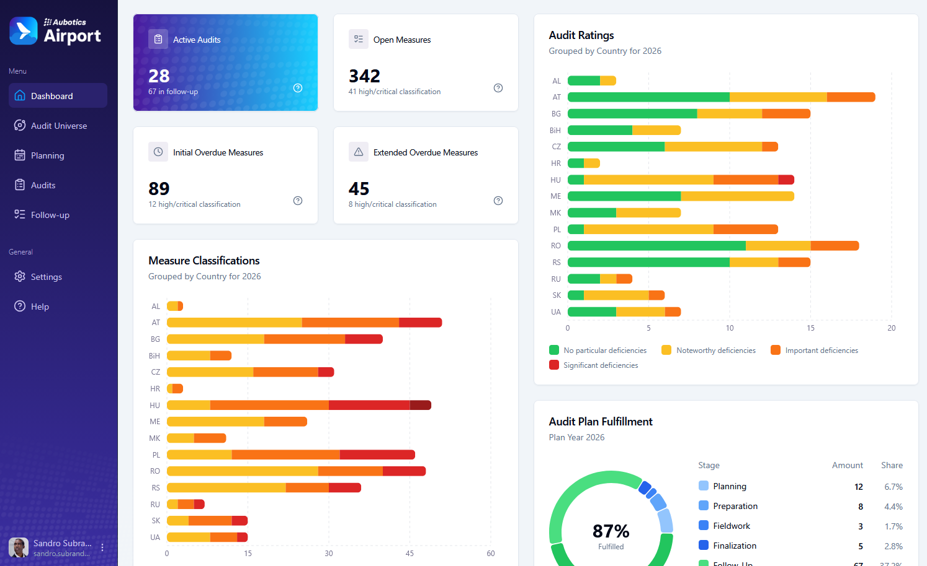927x566 pixels.
Task: Open the user menu three-dot icon
Action: point(102,547)
